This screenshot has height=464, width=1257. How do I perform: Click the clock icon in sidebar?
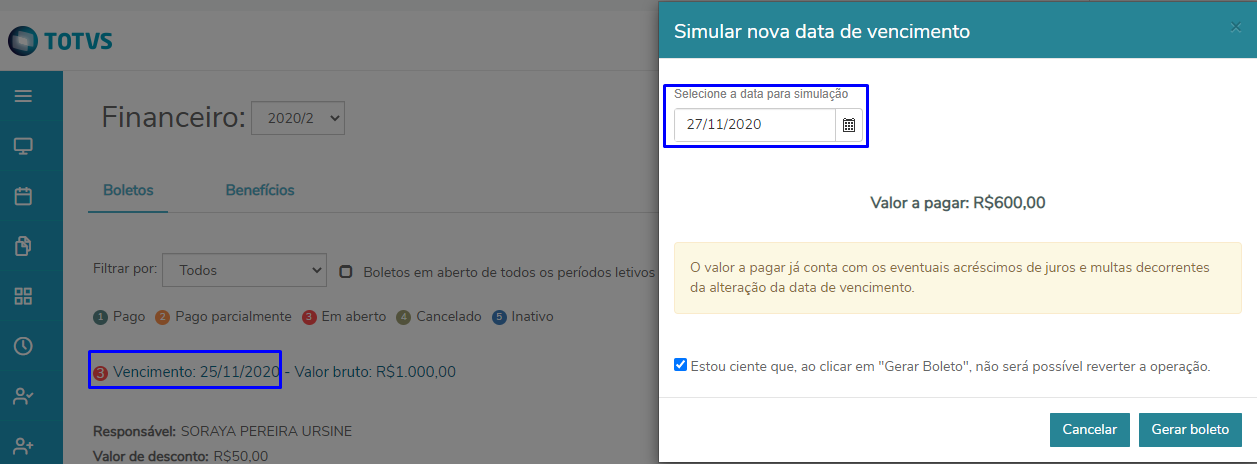click(x=23, y=346)
